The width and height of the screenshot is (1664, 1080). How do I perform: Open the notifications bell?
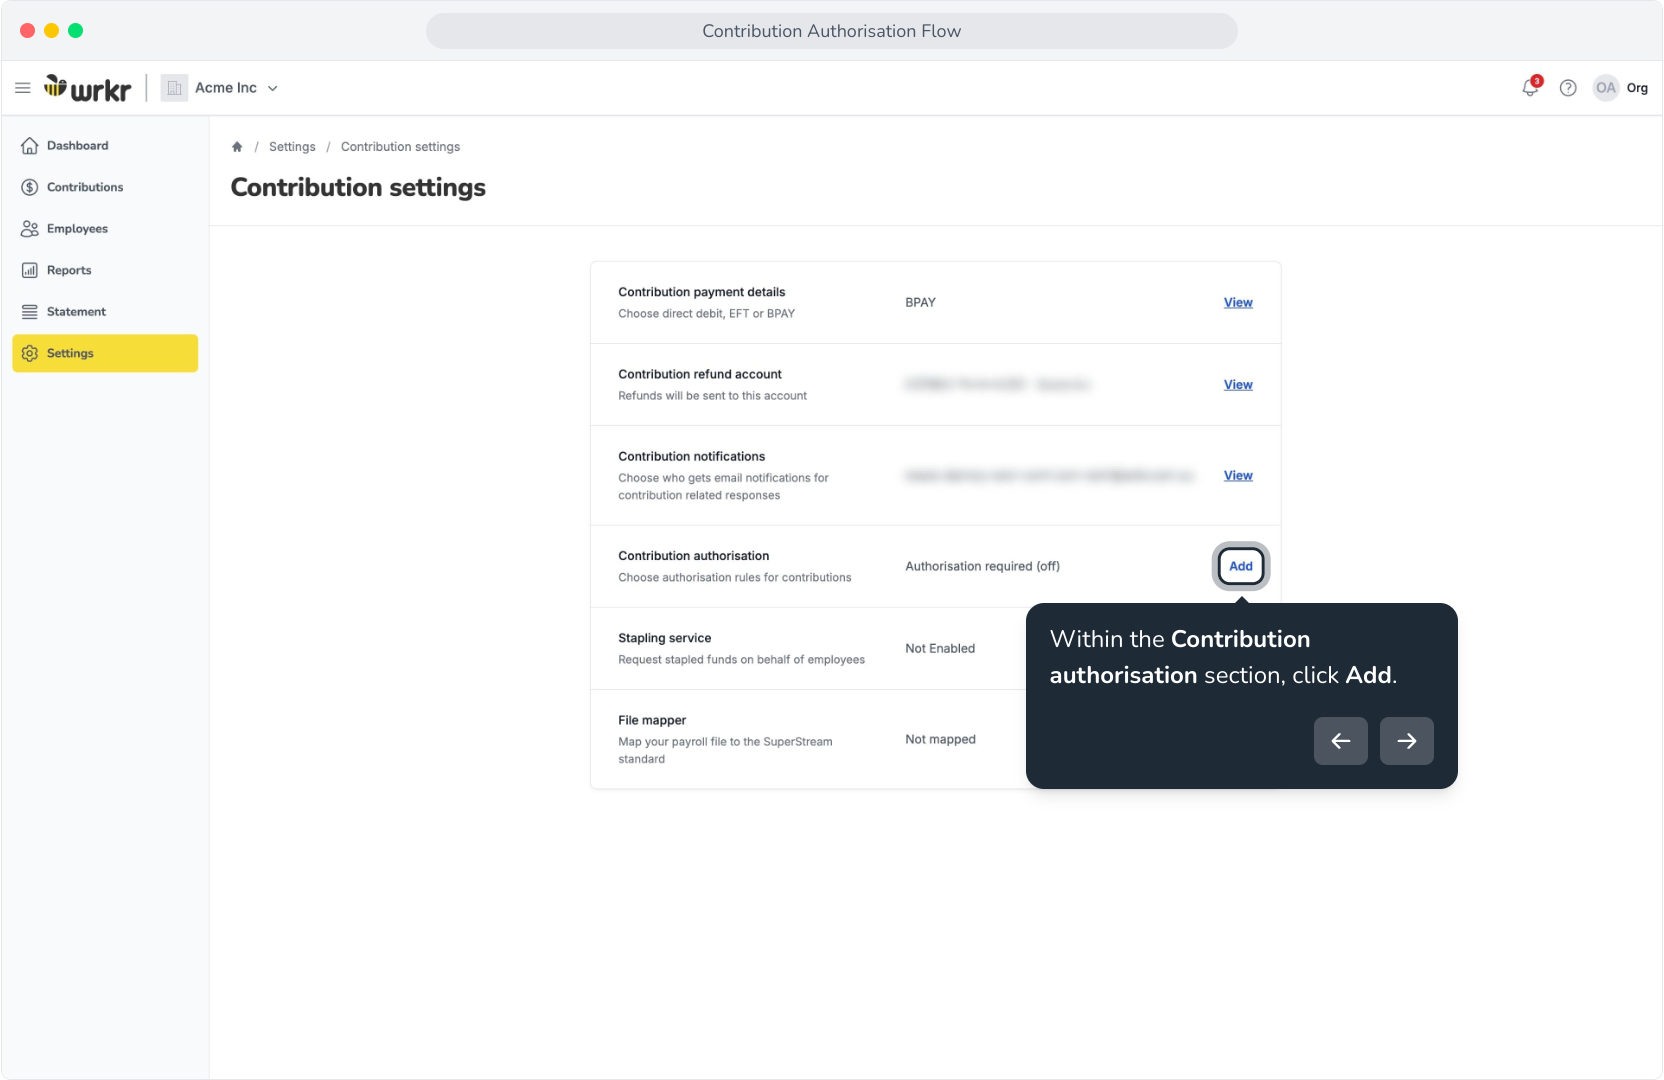(x=1530, y=88)
